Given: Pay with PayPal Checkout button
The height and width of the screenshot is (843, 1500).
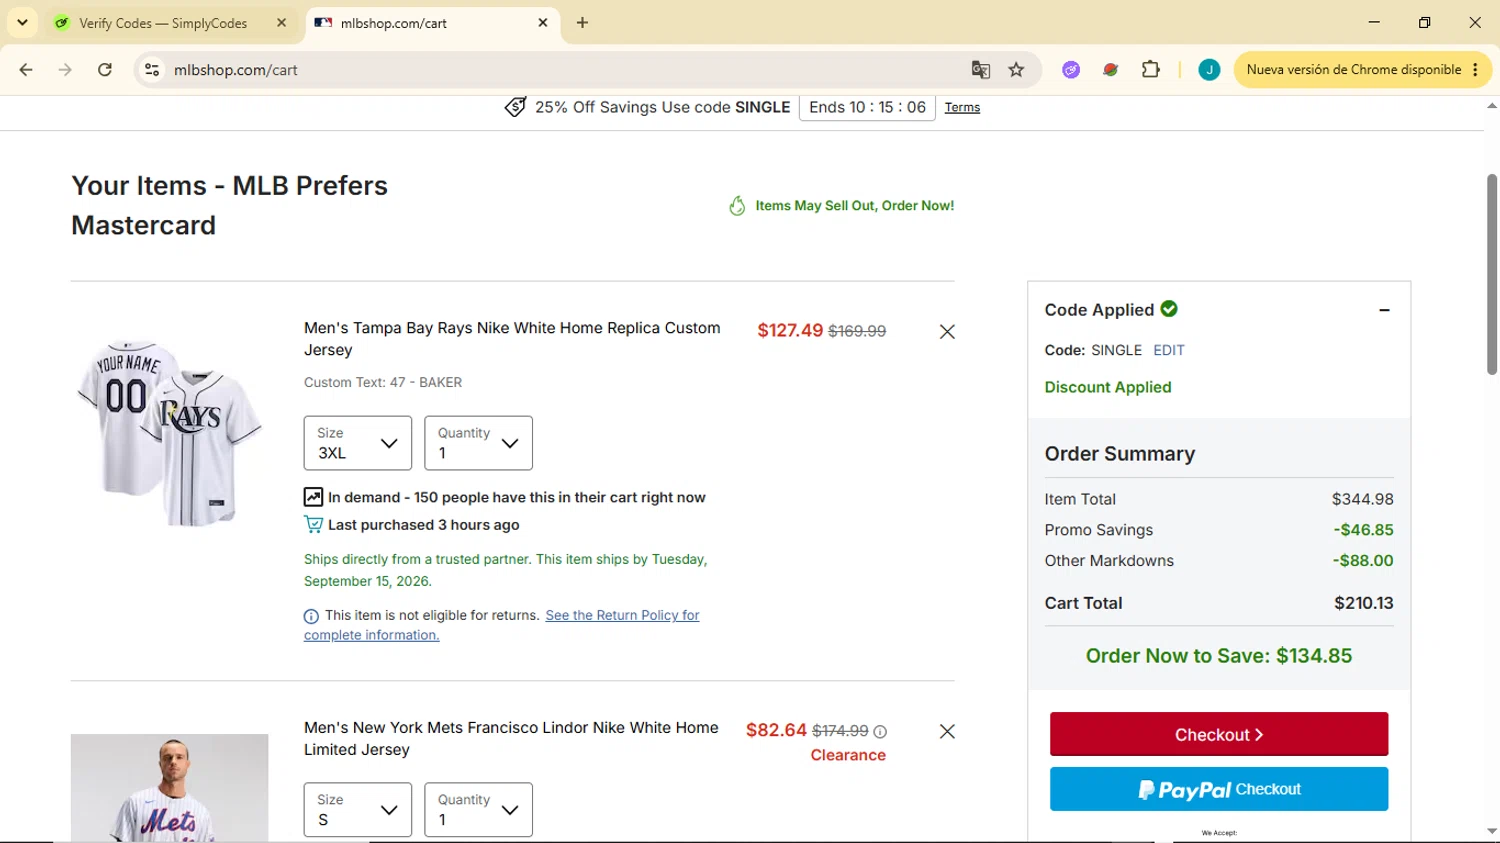Looking at the screenshot, I should pos(1219,789).
